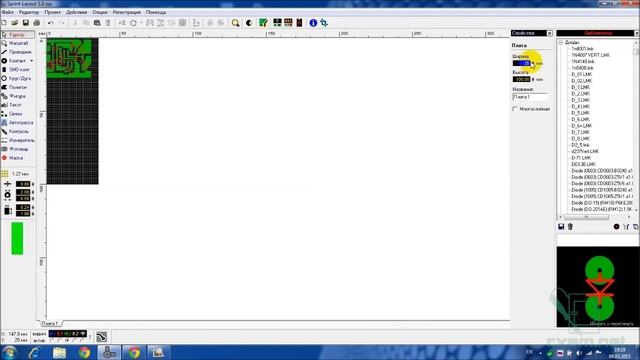The width and height of the screenshot is (640, 360).
Task: Open the Действия menu
Action: click(77, 12)
